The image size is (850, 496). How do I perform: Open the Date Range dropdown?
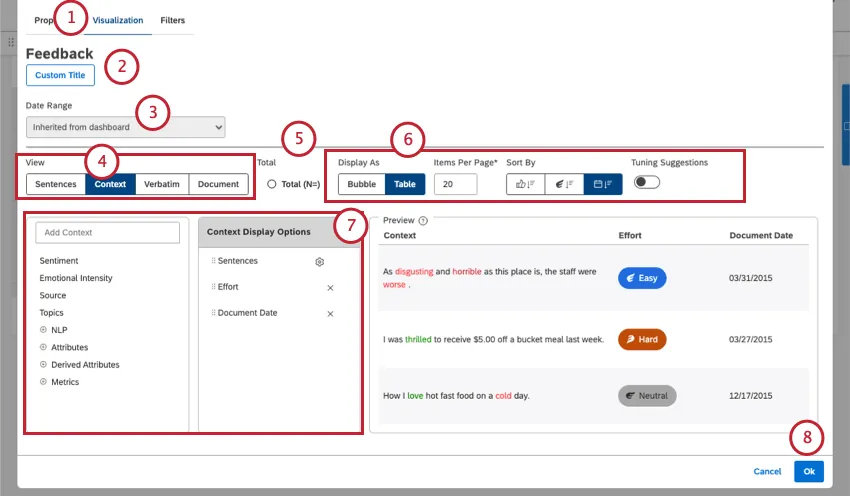point(126,127)
